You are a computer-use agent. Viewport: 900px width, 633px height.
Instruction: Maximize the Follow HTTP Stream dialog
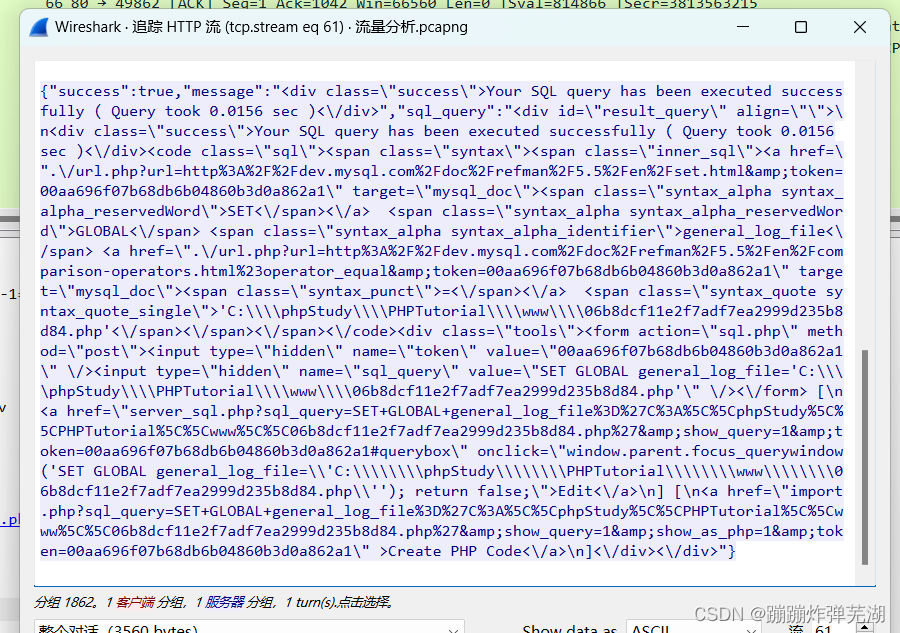(801, 27)
